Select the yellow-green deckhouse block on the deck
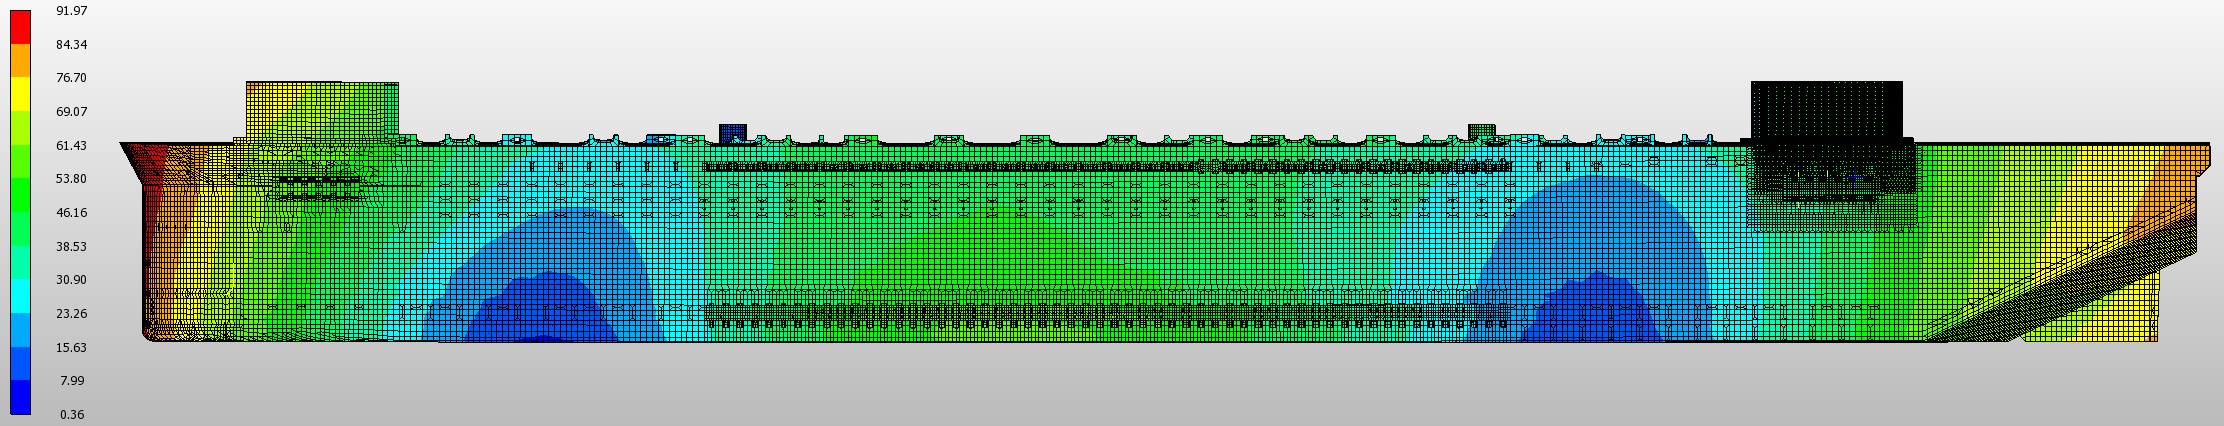This screenshot has height=426, width=2224. (322, 110)
